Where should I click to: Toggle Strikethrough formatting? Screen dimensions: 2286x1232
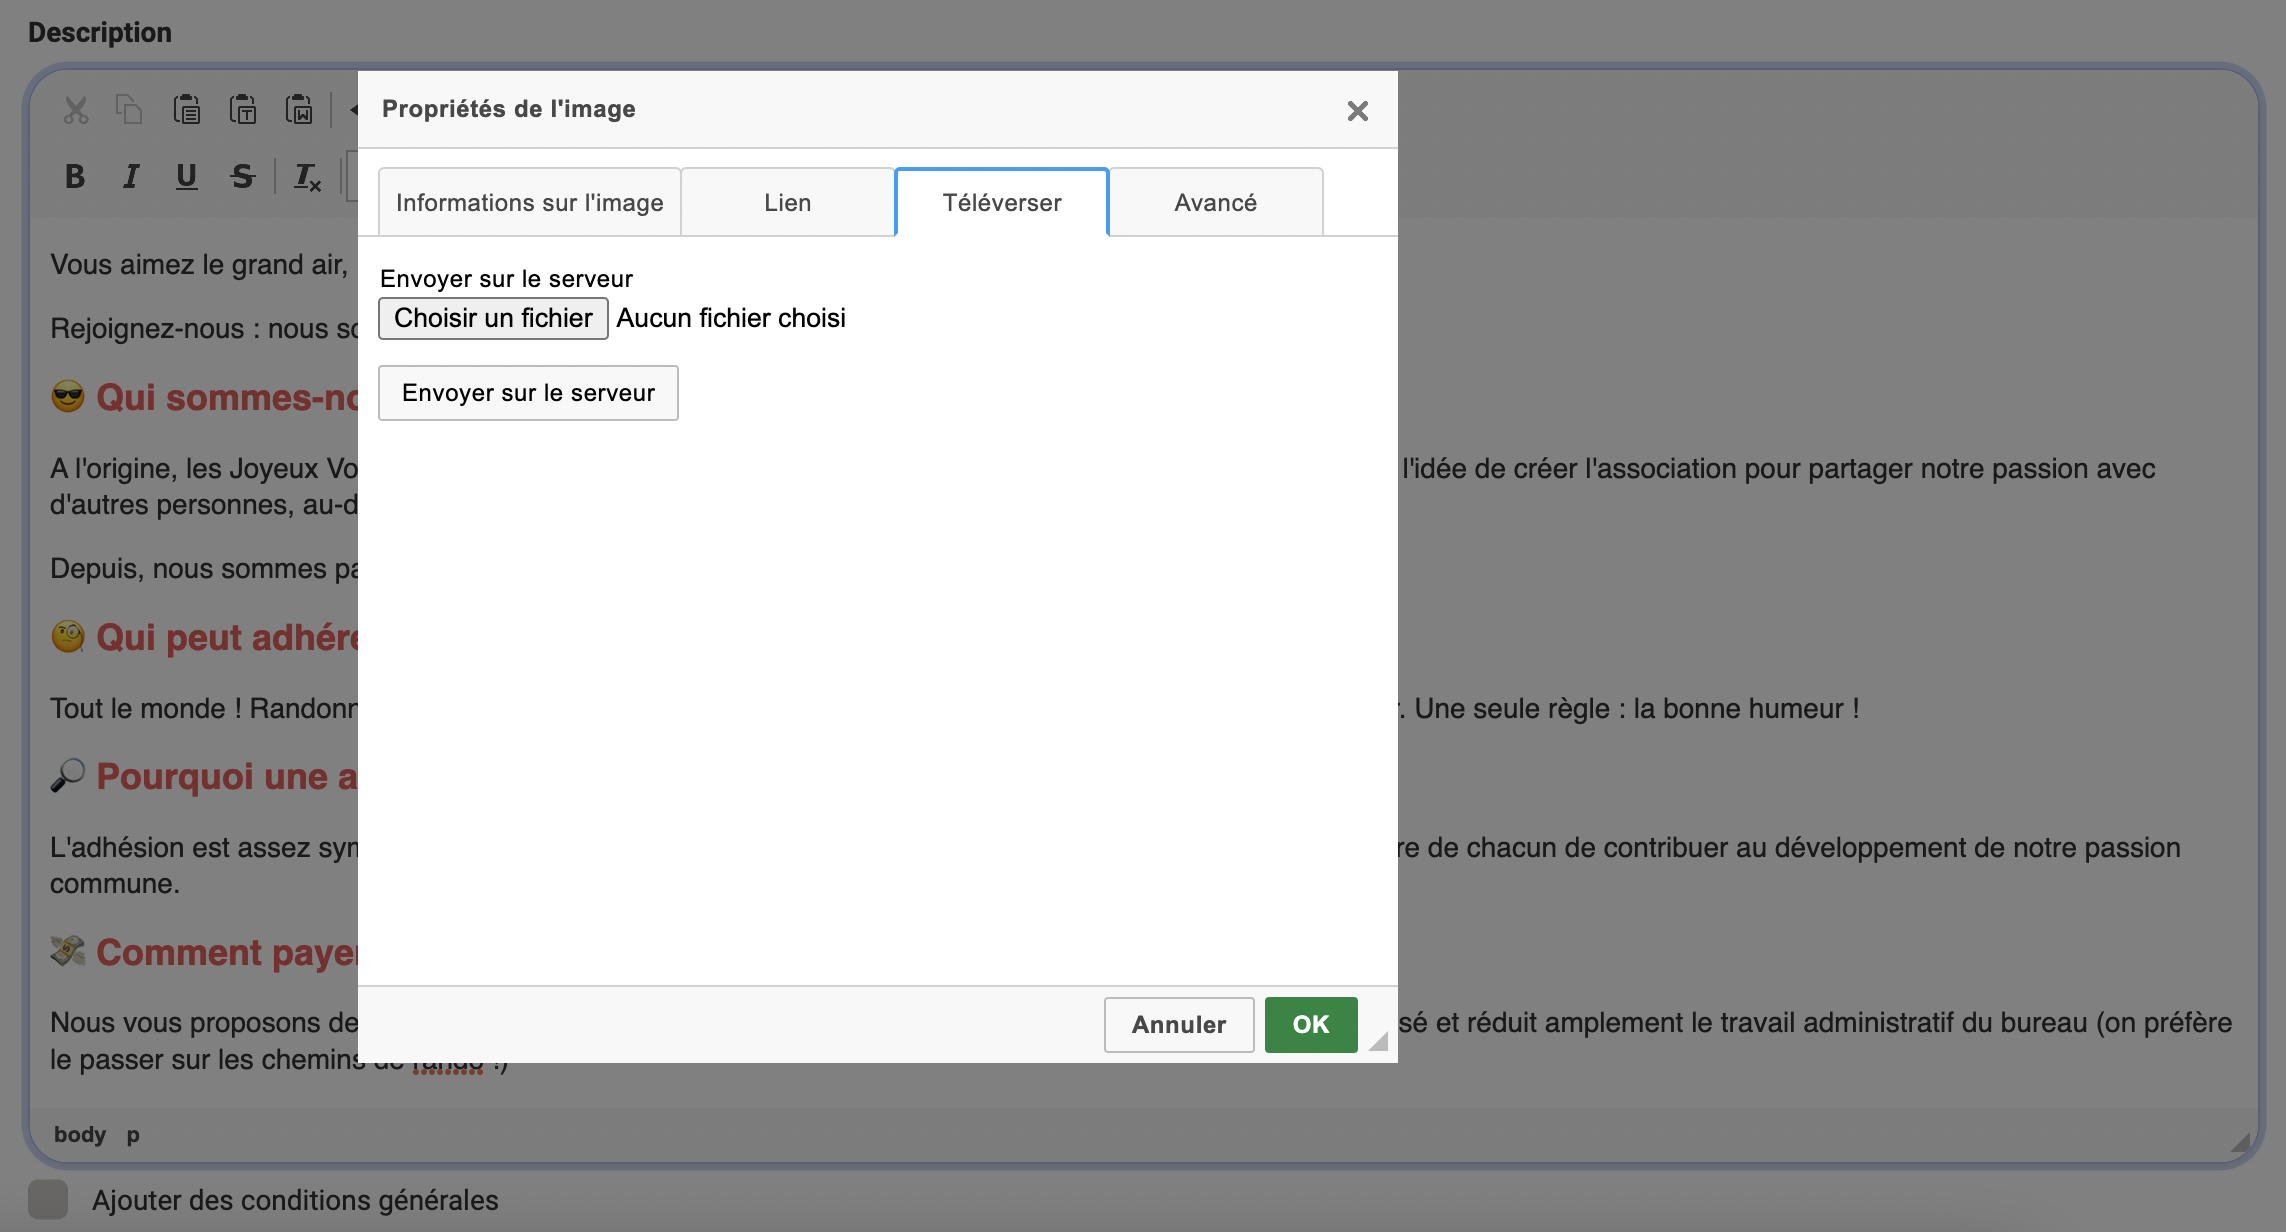coord(242,177)
